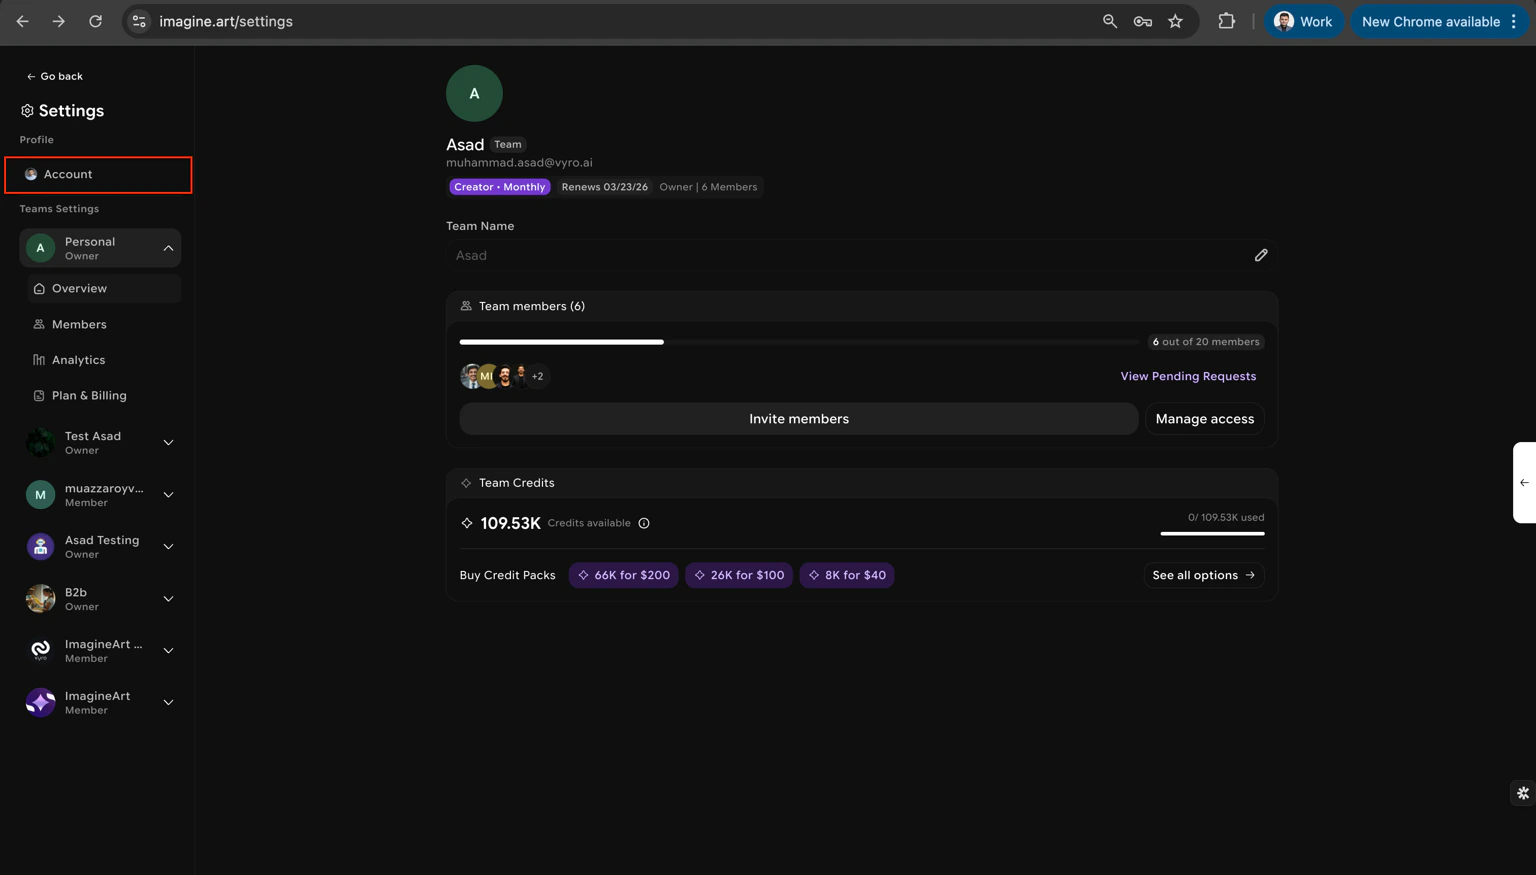Click the Settings gear icon
The image size is (1536, 875).
(x=27, y=110)
